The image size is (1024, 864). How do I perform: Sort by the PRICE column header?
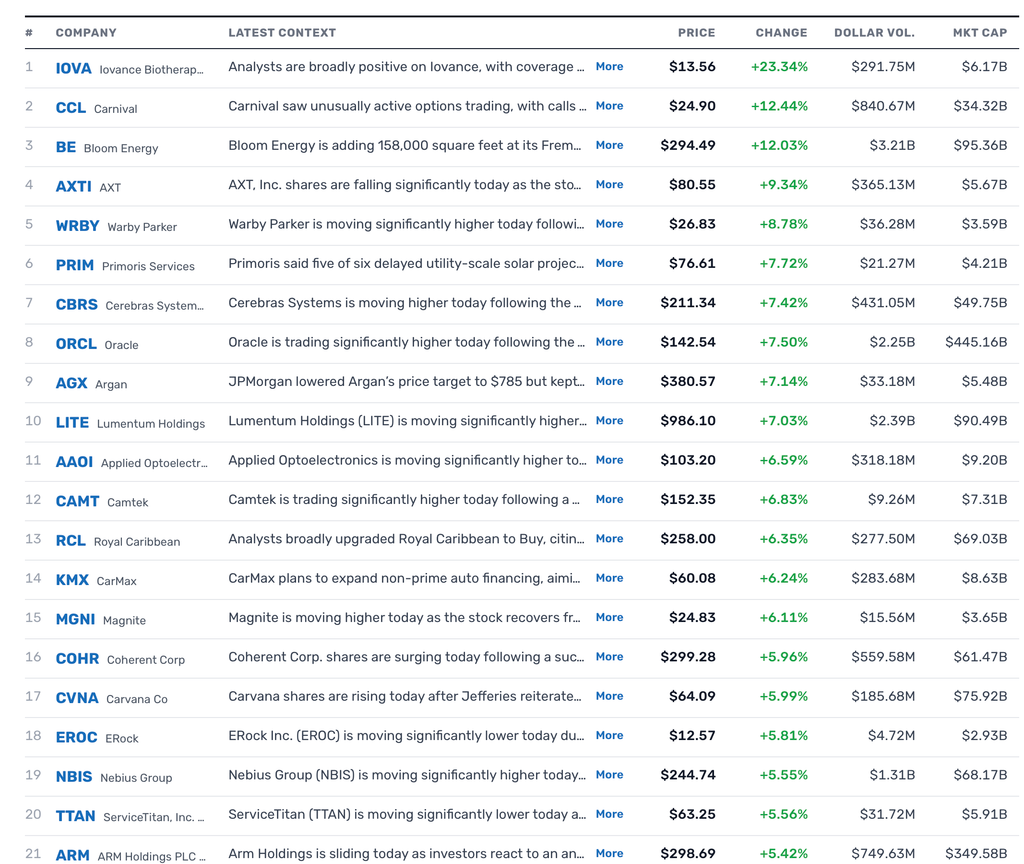point(696,33)
